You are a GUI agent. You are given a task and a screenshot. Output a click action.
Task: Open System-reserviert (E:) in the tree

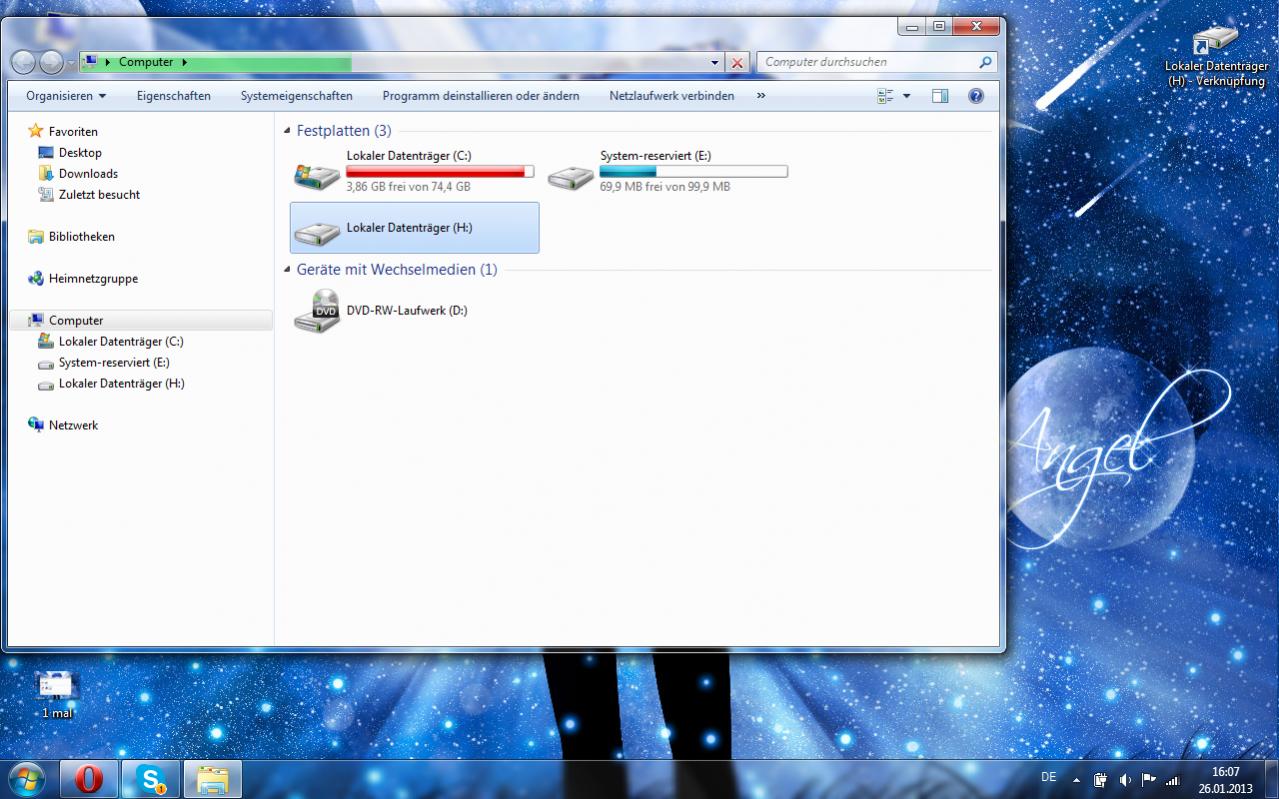pos(114,363)
